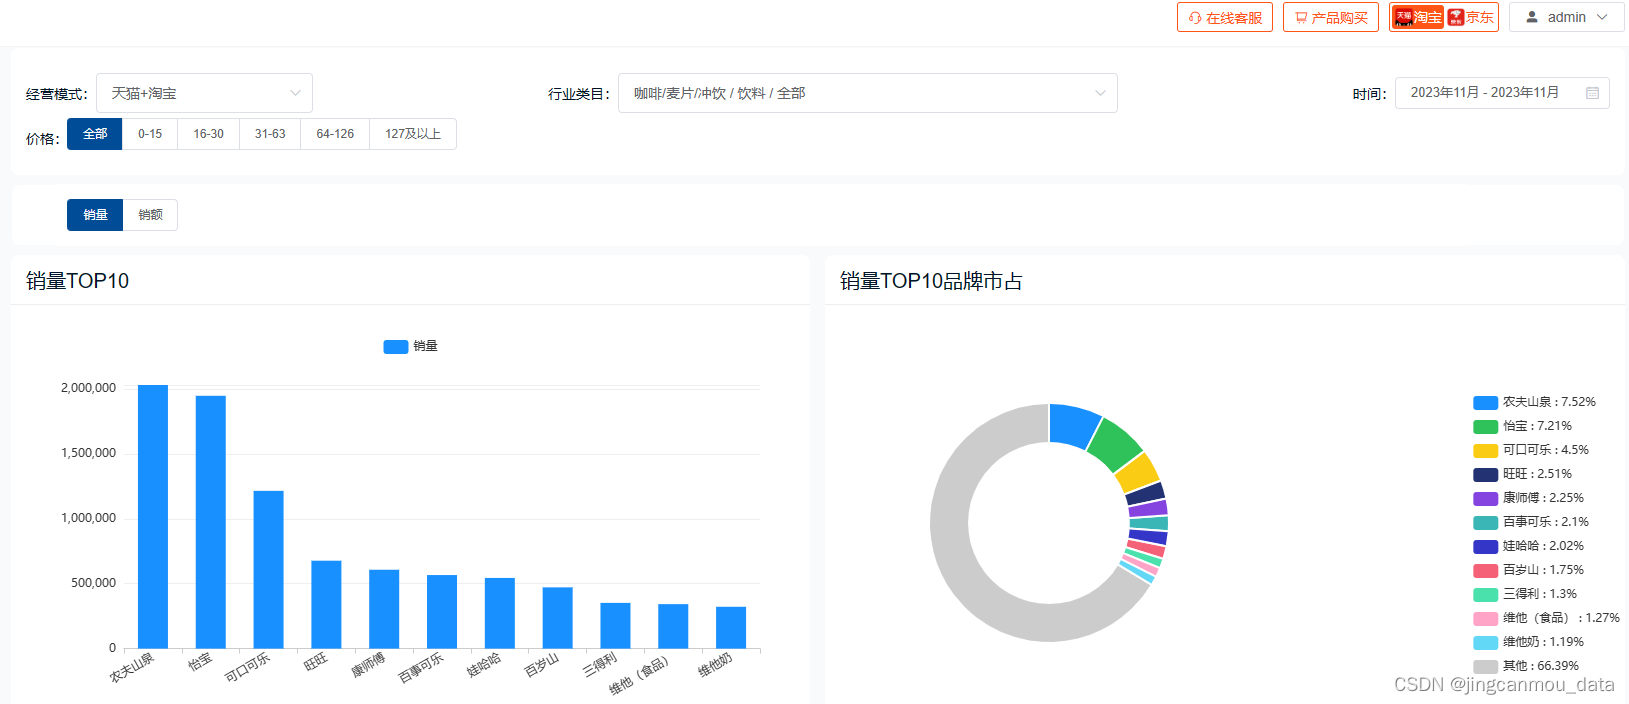Click the gray 其他 donut segment
This screenshot has width=1629, height=704.
[951, 540]
